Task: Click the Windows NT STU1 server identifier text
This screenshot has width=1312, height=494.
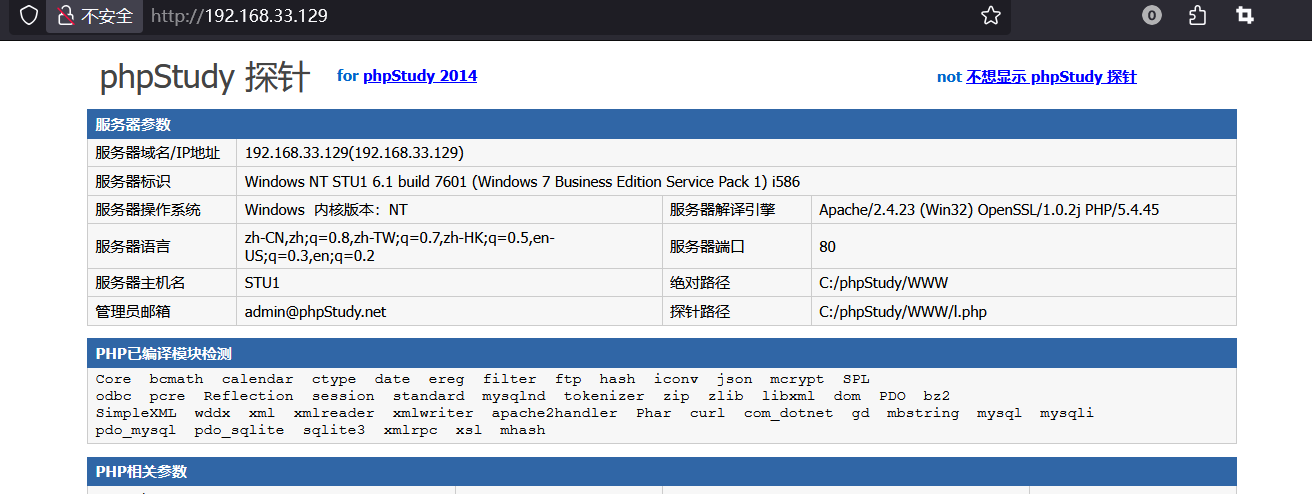Action: [x=521, y=182]
